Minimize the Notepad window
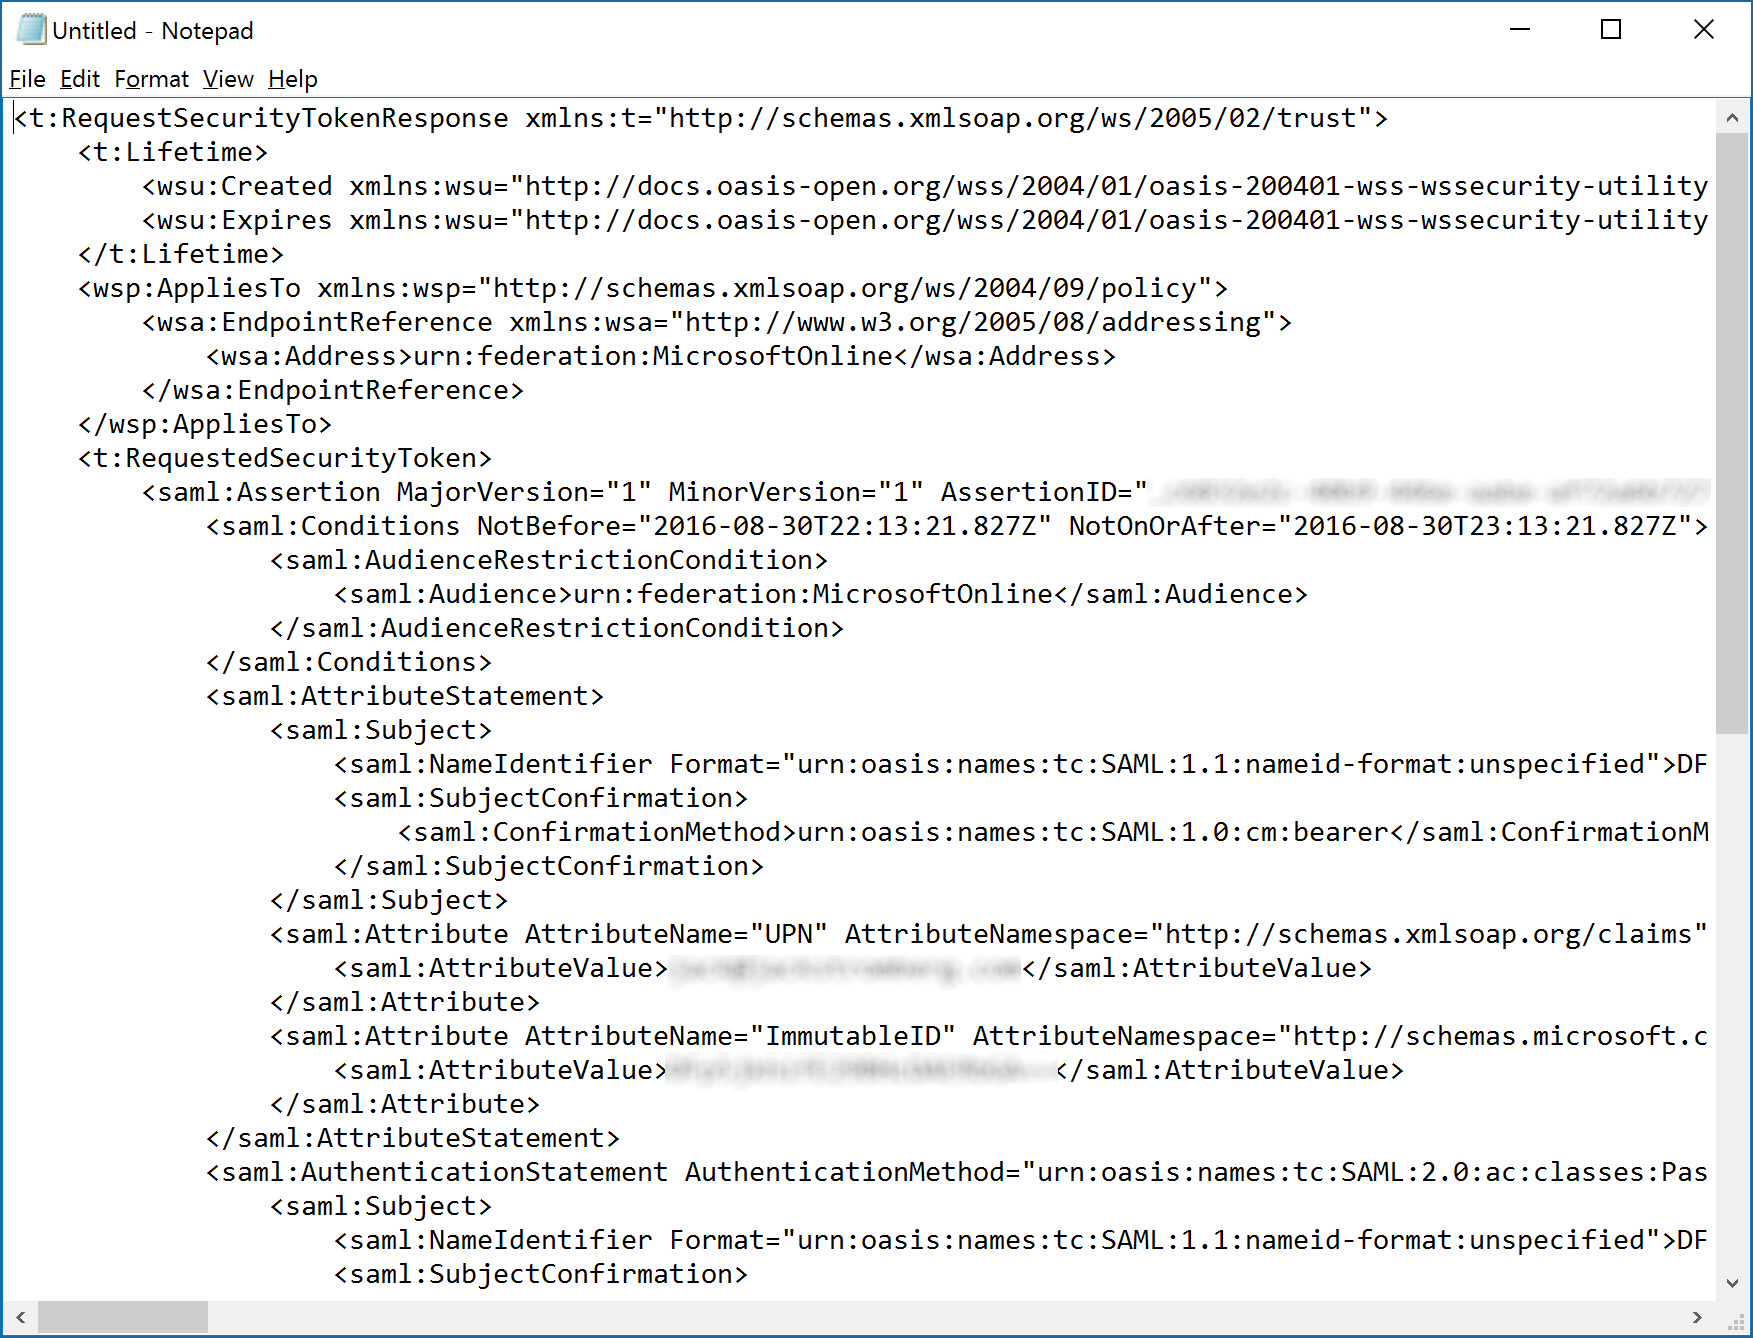This screenshot has height=1338, width=1753. [1520, 30]
